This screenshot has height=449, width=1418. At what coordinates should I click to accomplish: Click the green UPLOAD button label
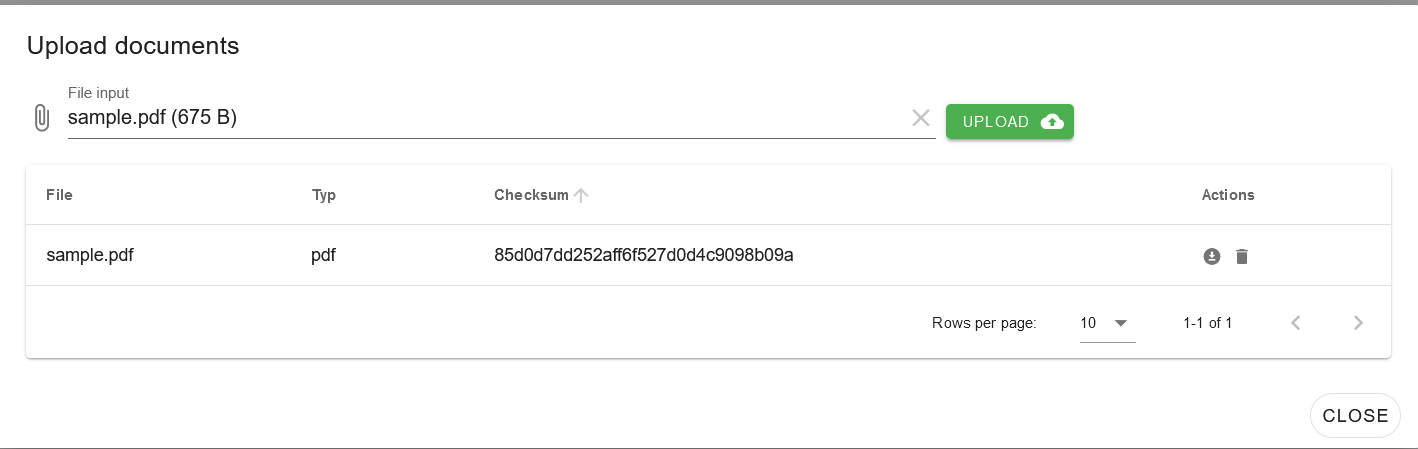point(996,122)
